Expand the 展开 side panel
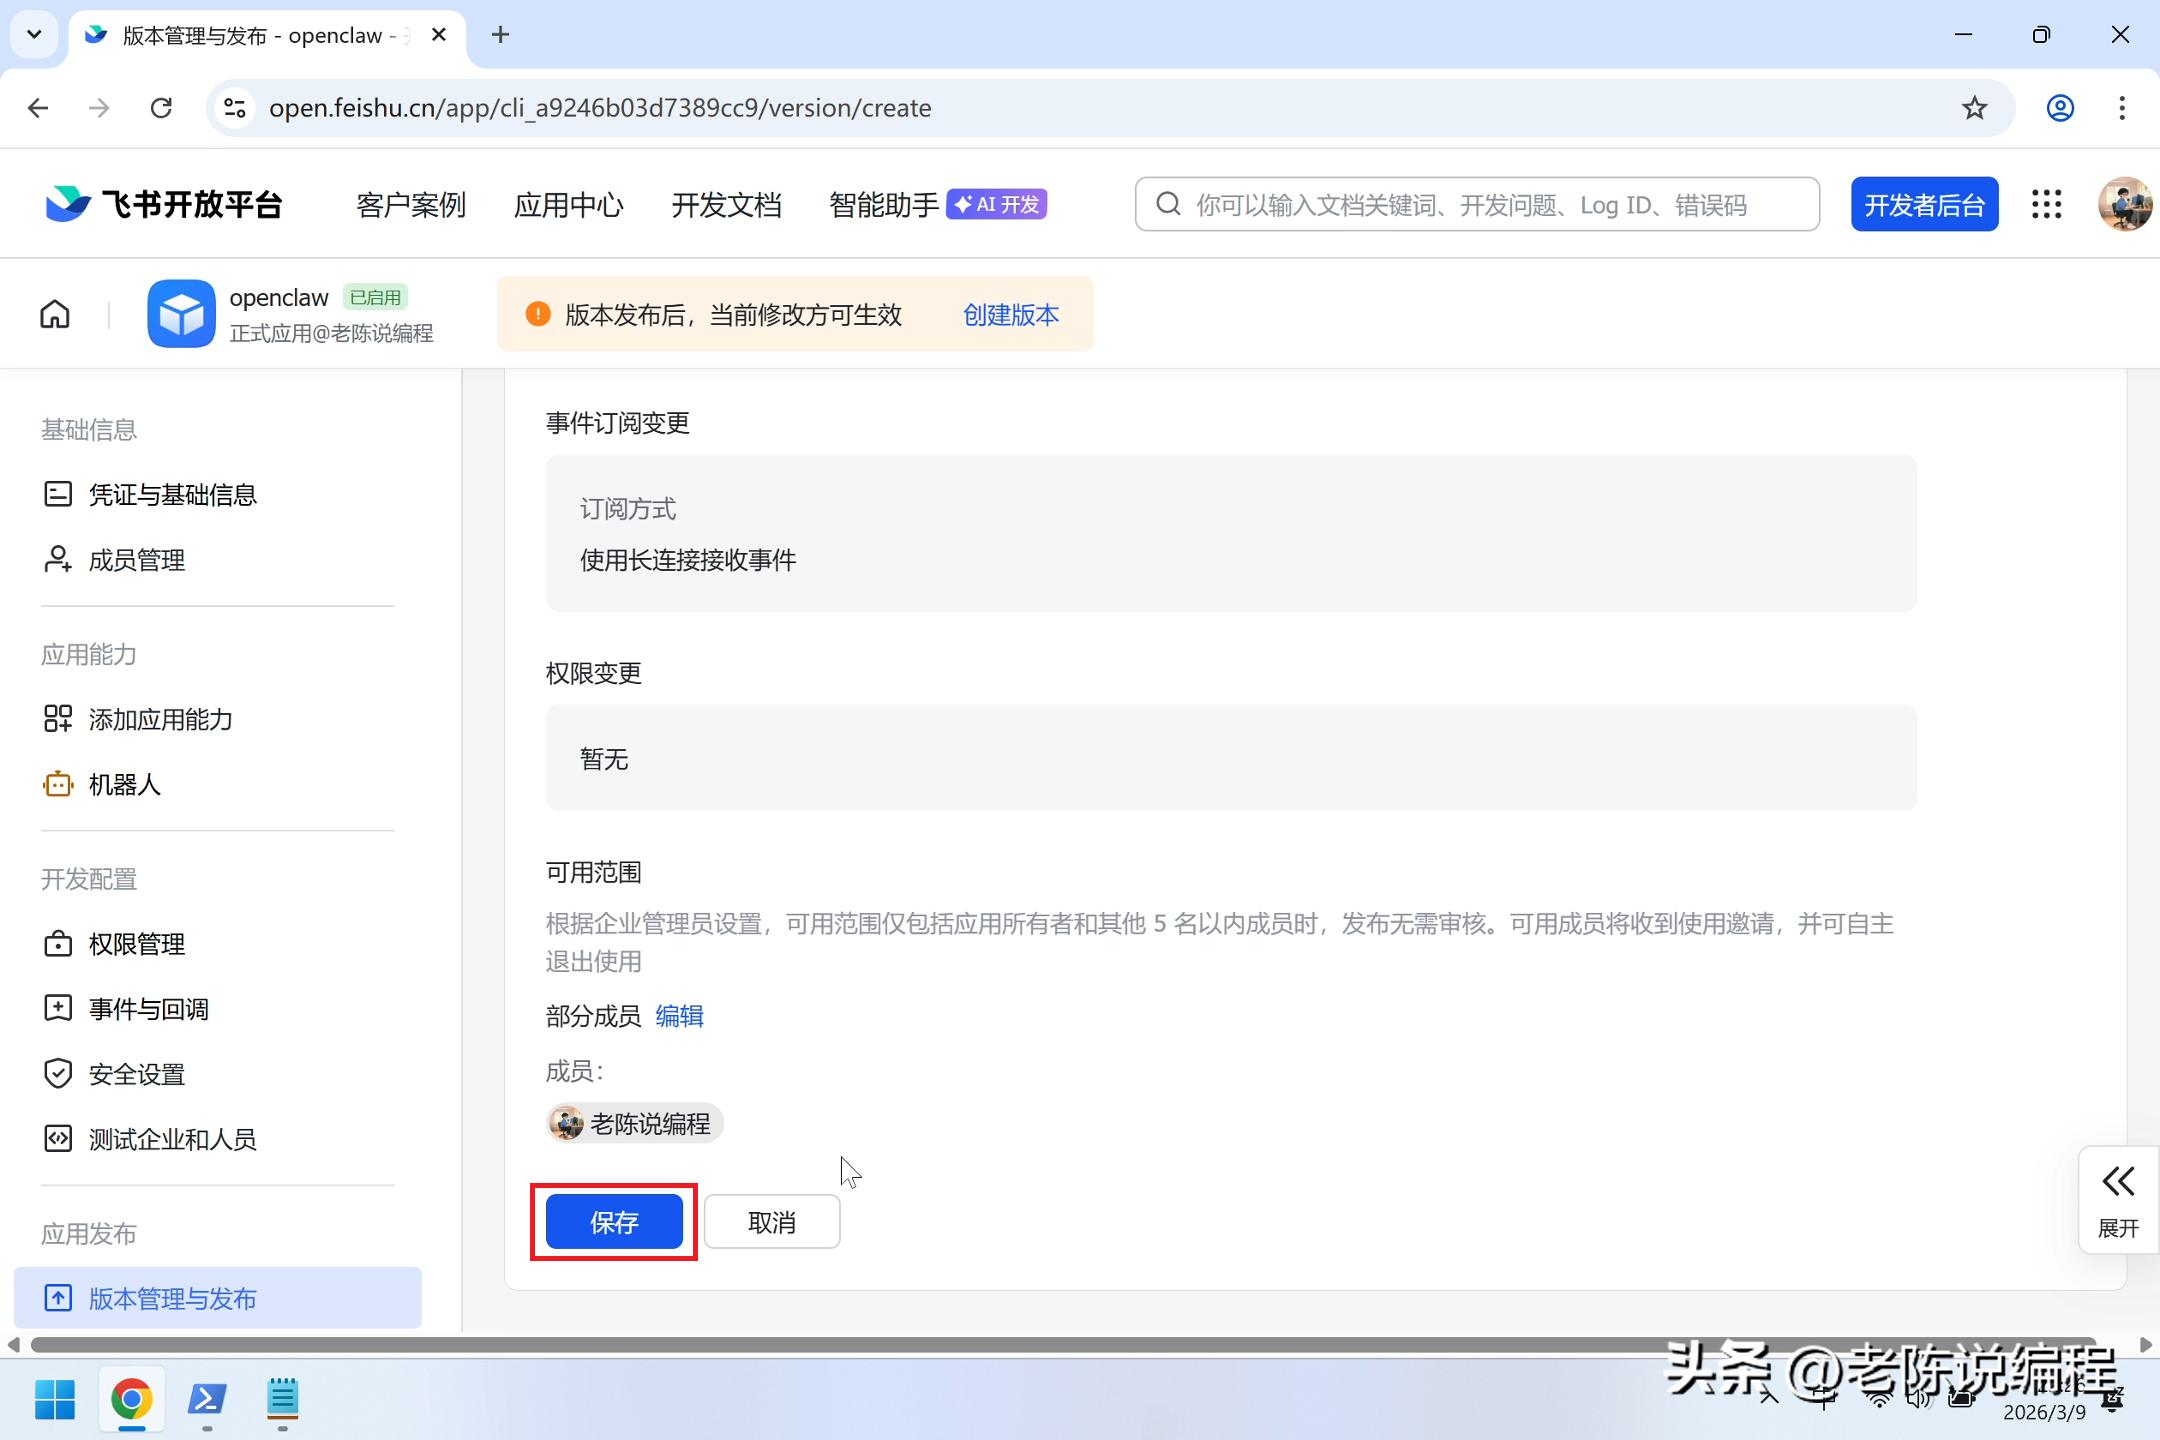 click(2117, 1200)
